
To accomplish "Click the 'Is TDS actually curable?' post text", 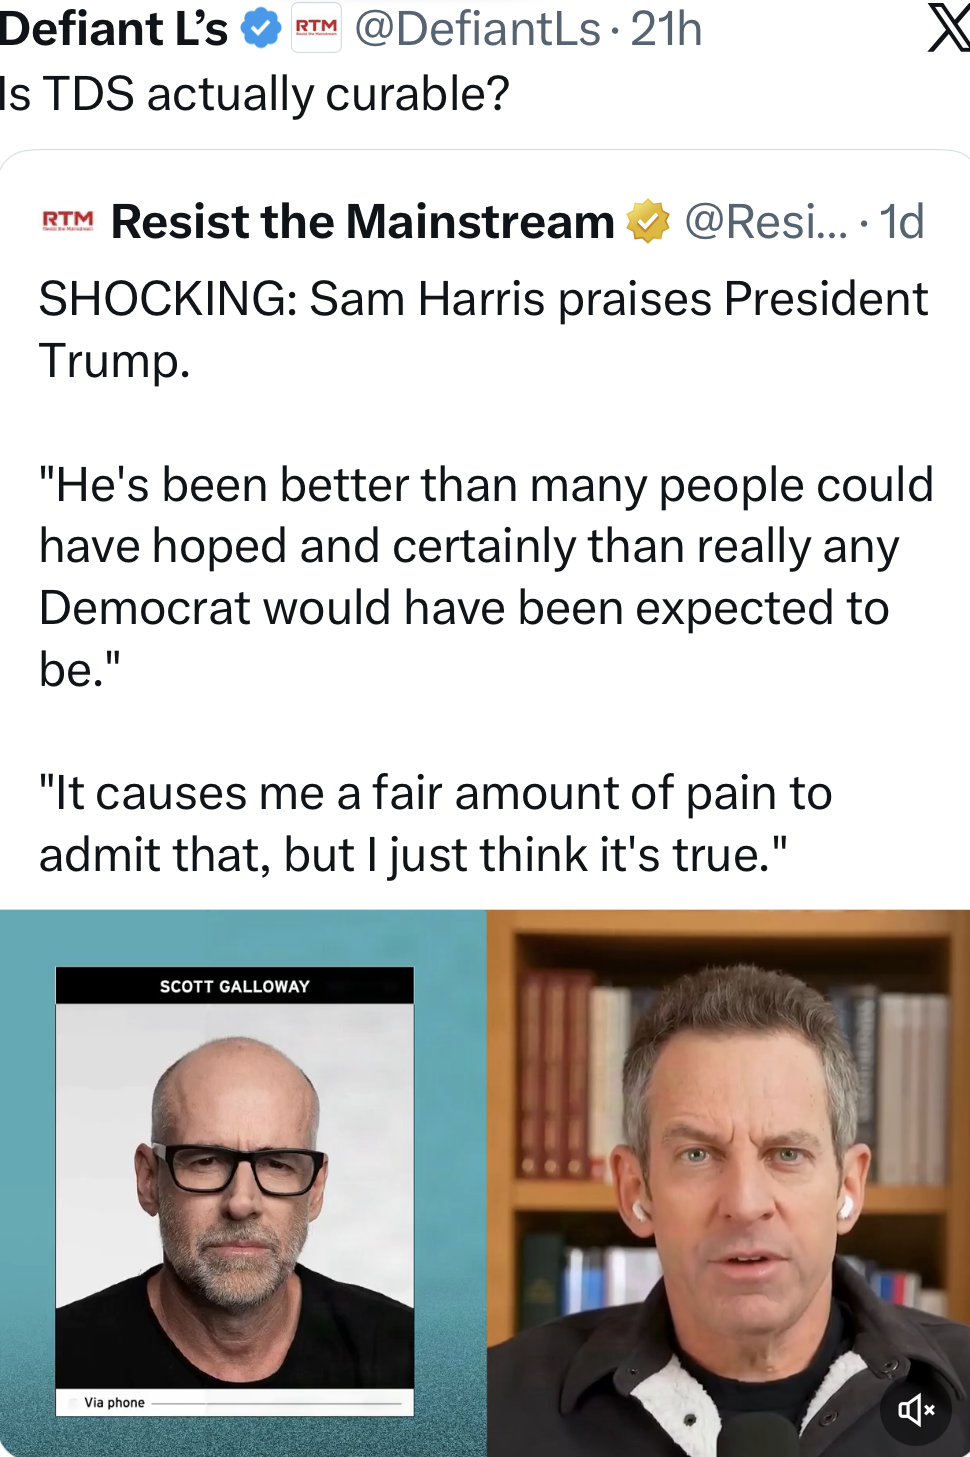I will pos(255,94).
